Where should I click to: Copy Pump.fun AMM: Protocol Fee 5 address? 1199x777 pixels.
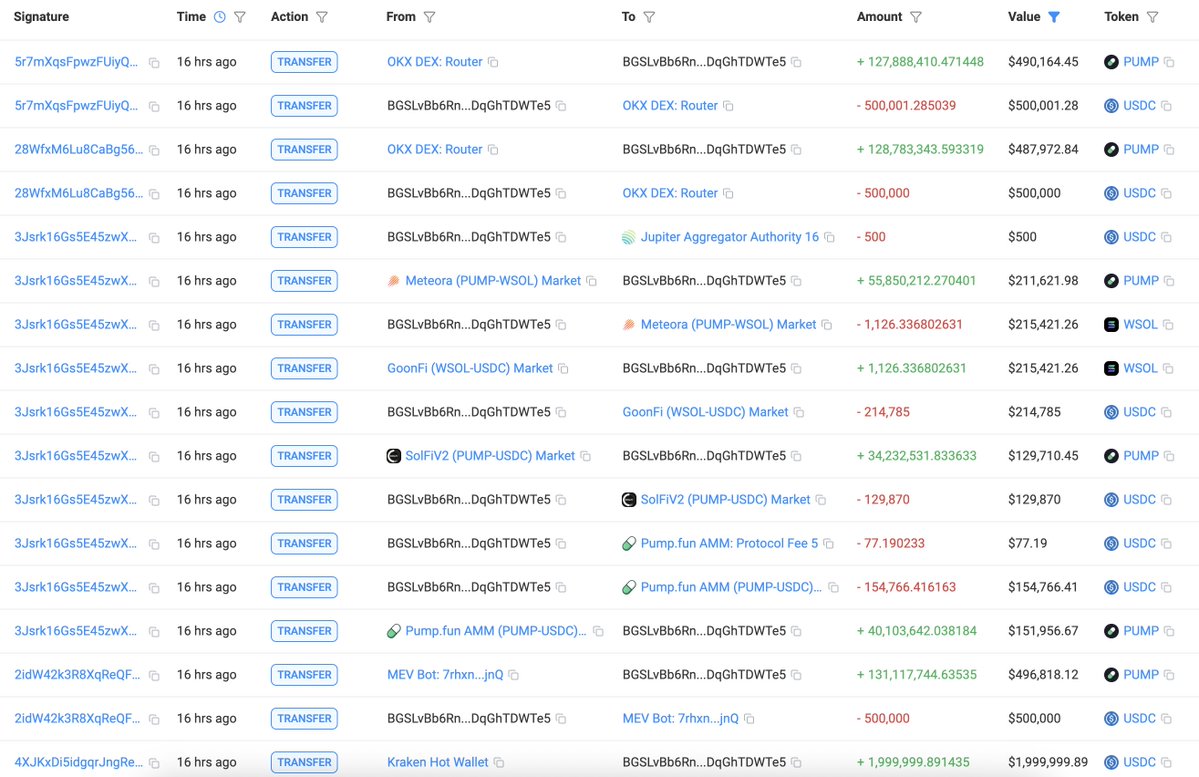point(828,544)
